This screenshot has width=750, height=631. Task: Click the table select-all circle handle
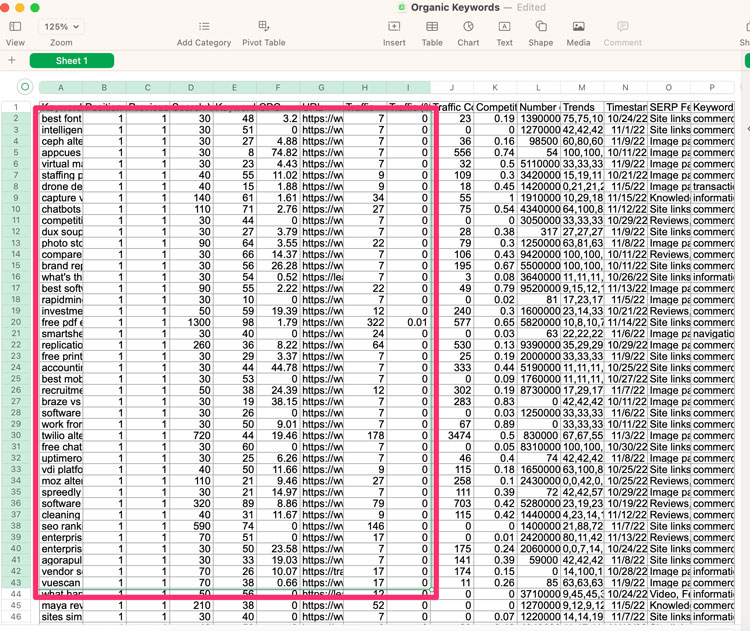pyautogui.click(x=25, y=87)
